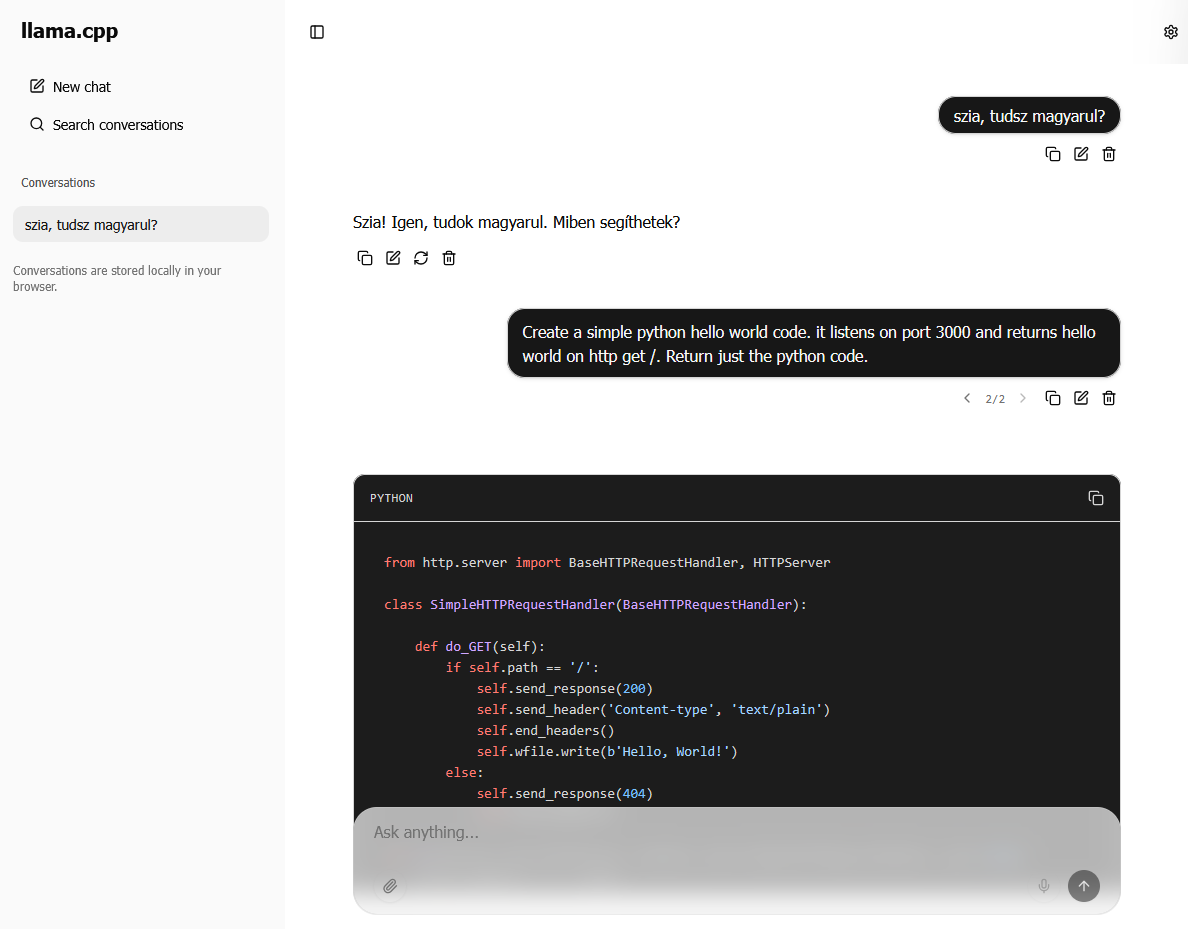1188x929 pixels.
Task: Delete the python hello world prompt message
Action: tap(1109, 398)
